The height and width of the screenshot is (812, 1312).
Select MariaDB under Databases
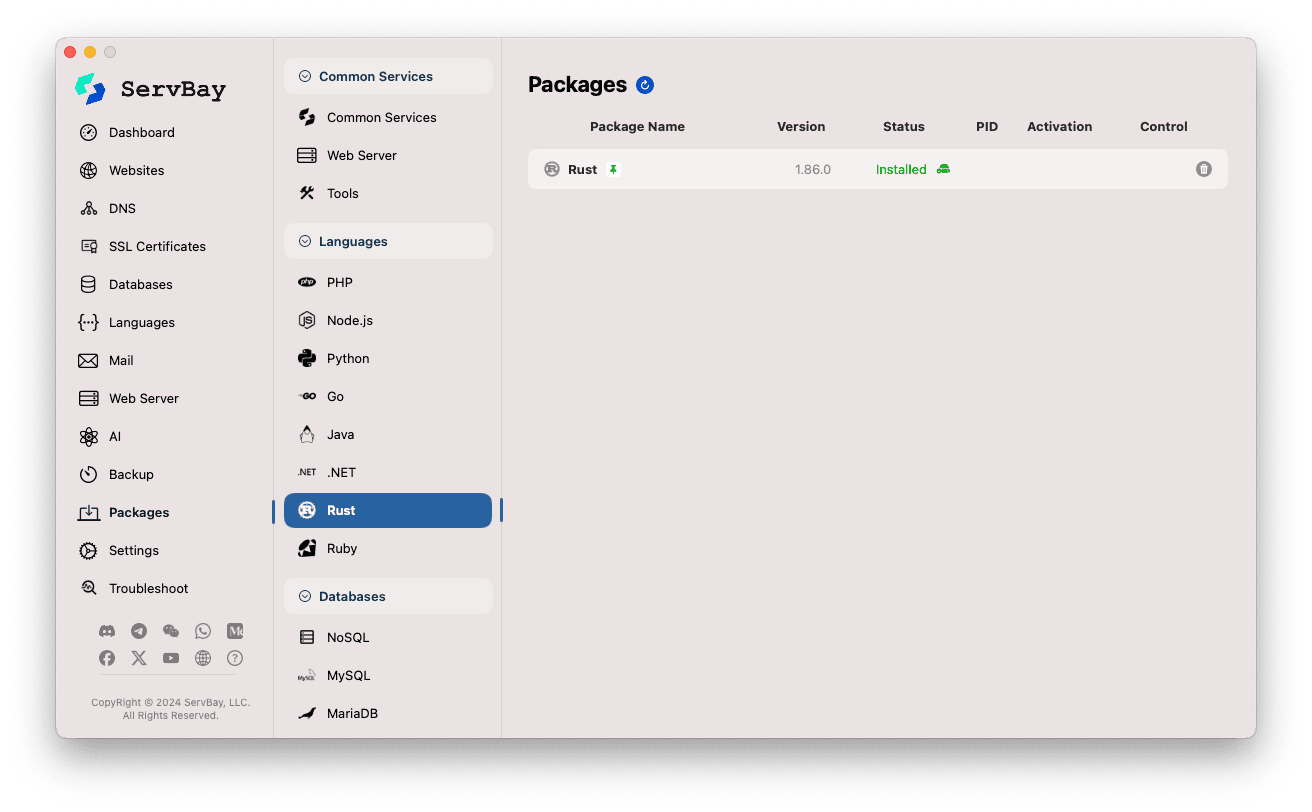pos(351,713)
